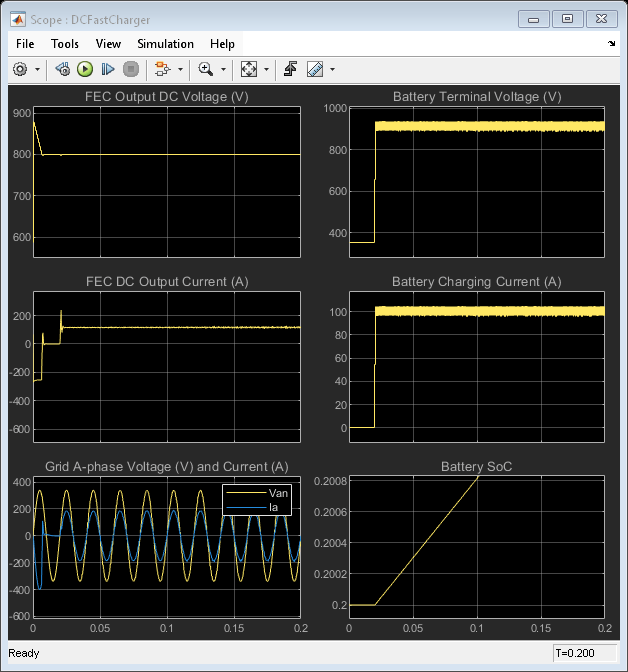
Task: Expand the Measurements dropdown arrow
Action: pyautogui.click(x=332, y=69)
